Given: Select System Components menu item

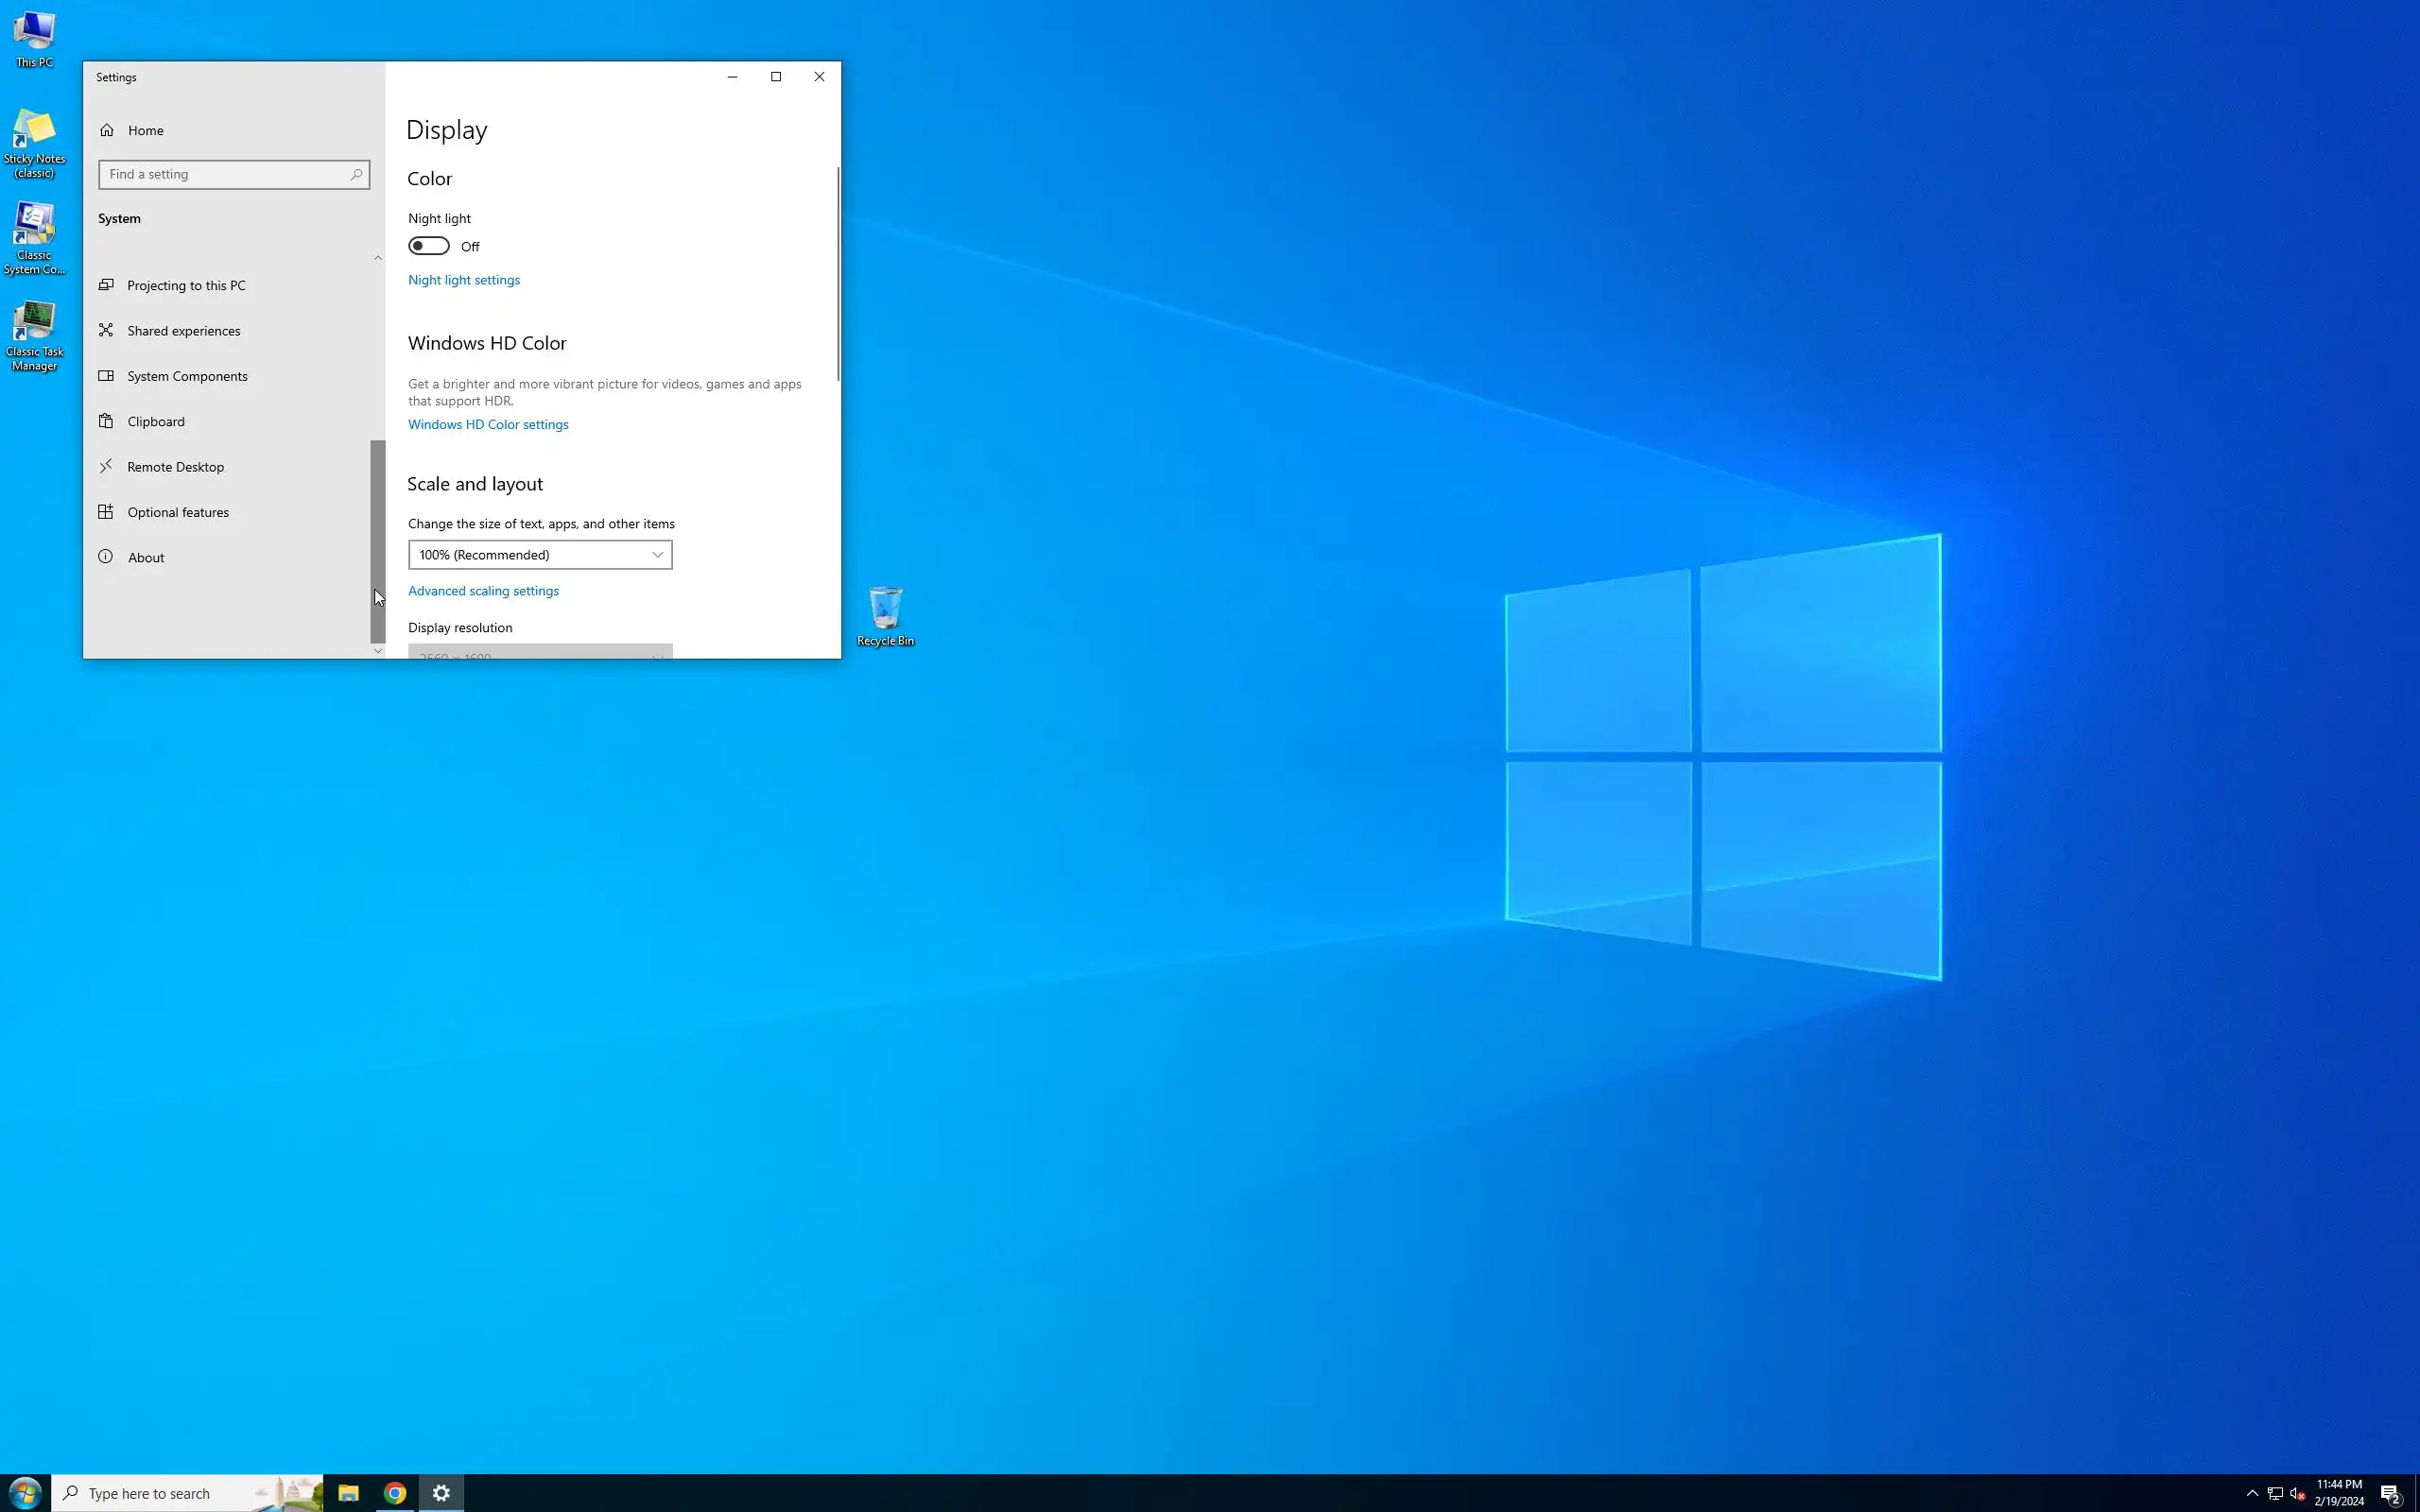Looking at the screenshot, I should (187, 376).
